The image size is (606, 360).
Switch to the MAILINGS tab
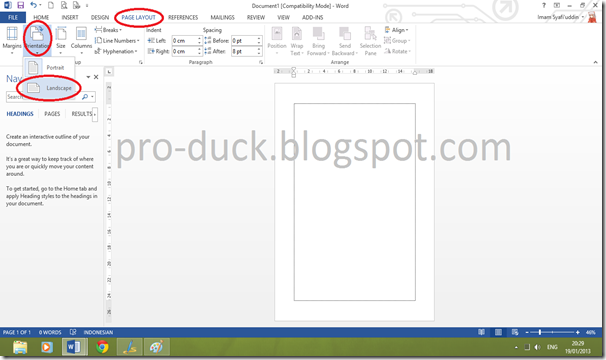click(x=222, y=17)
